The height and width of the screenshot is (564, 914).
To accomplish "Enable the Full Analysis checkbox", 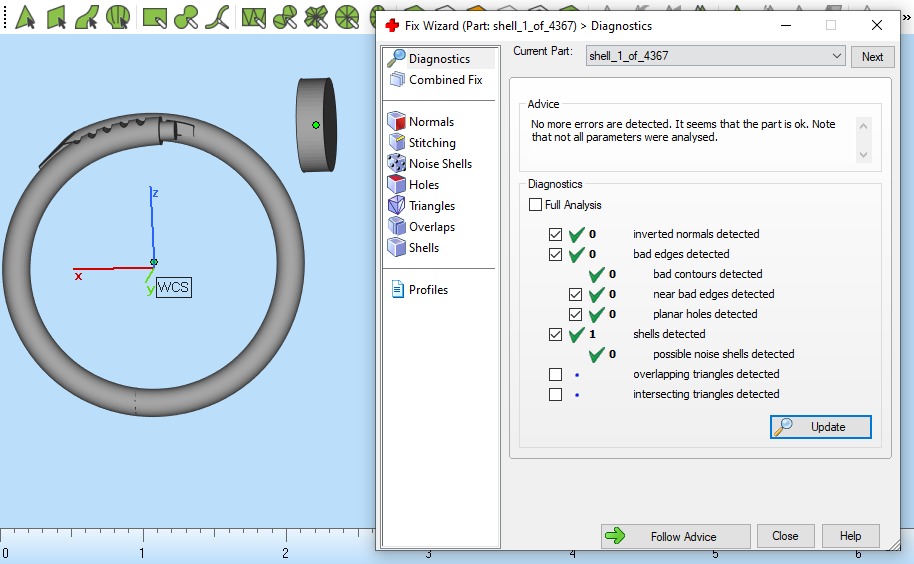I will click(x=535, y=205).
